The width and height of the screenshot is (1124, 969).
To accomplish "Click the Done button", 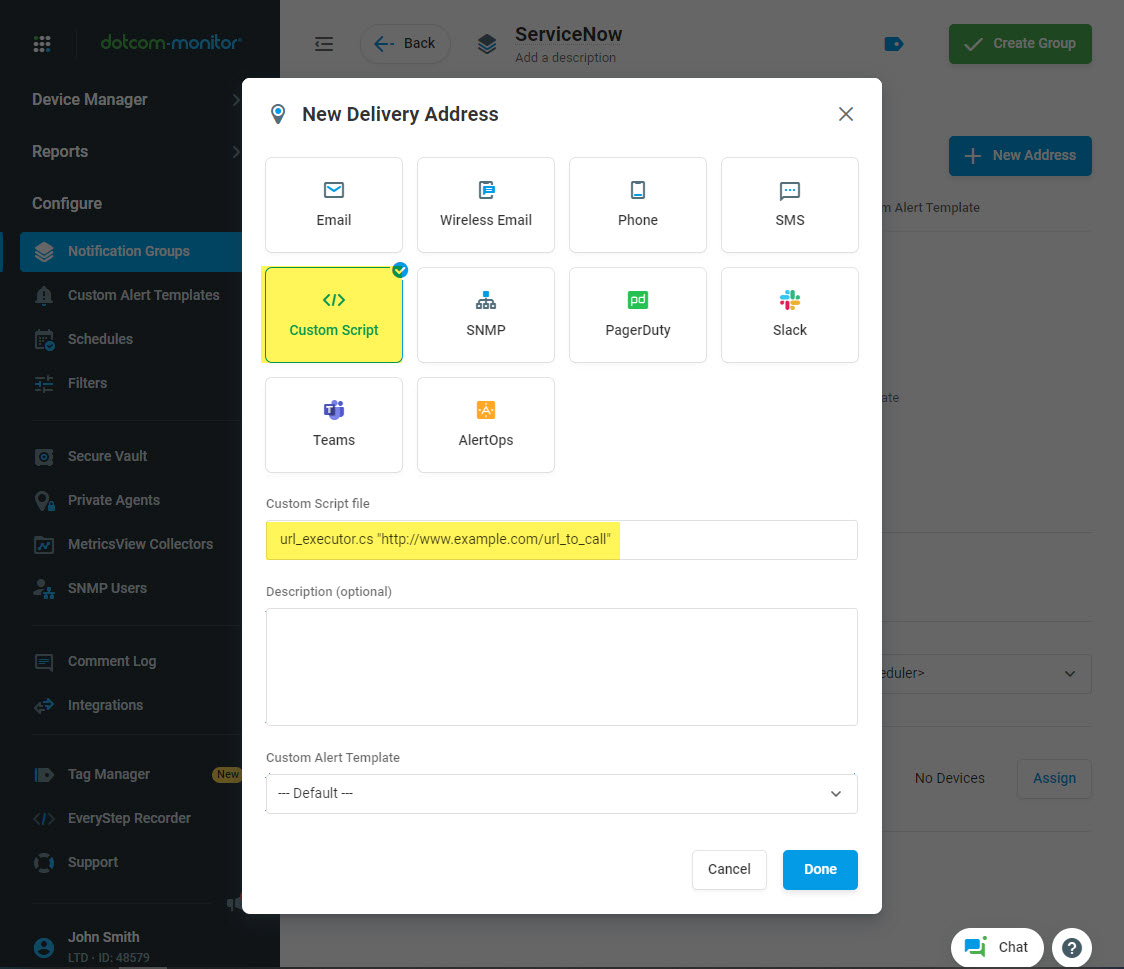I will [x=820, y=870].
